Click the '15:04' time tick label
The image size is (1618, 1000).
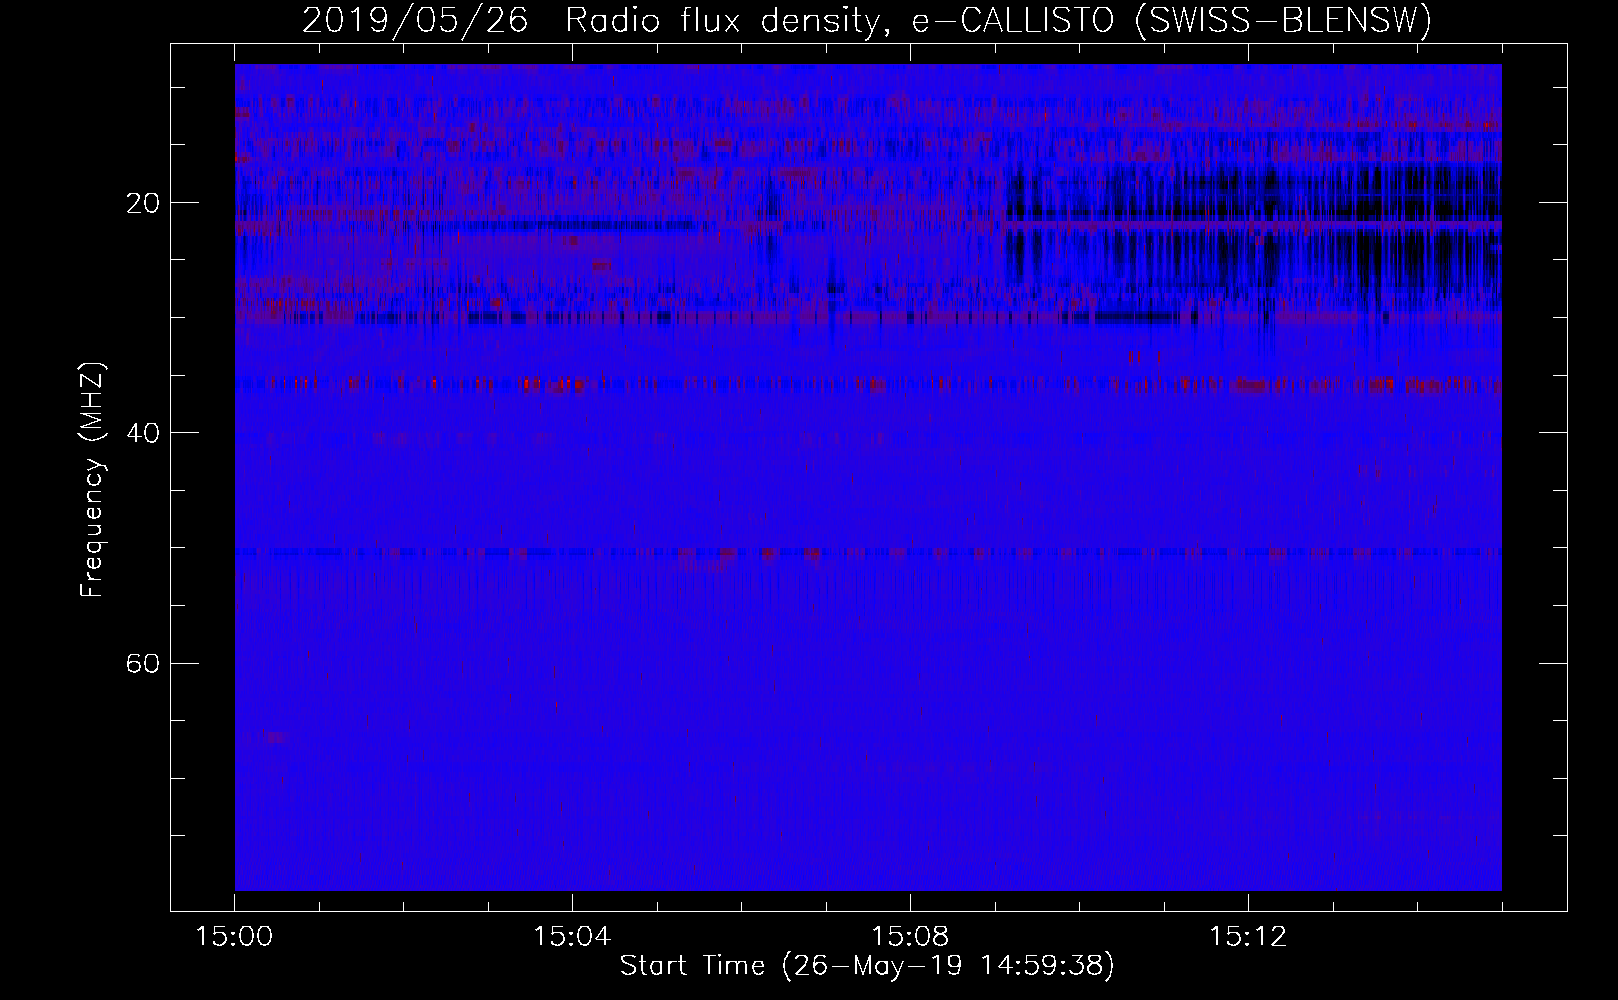[x=572, y=937]
